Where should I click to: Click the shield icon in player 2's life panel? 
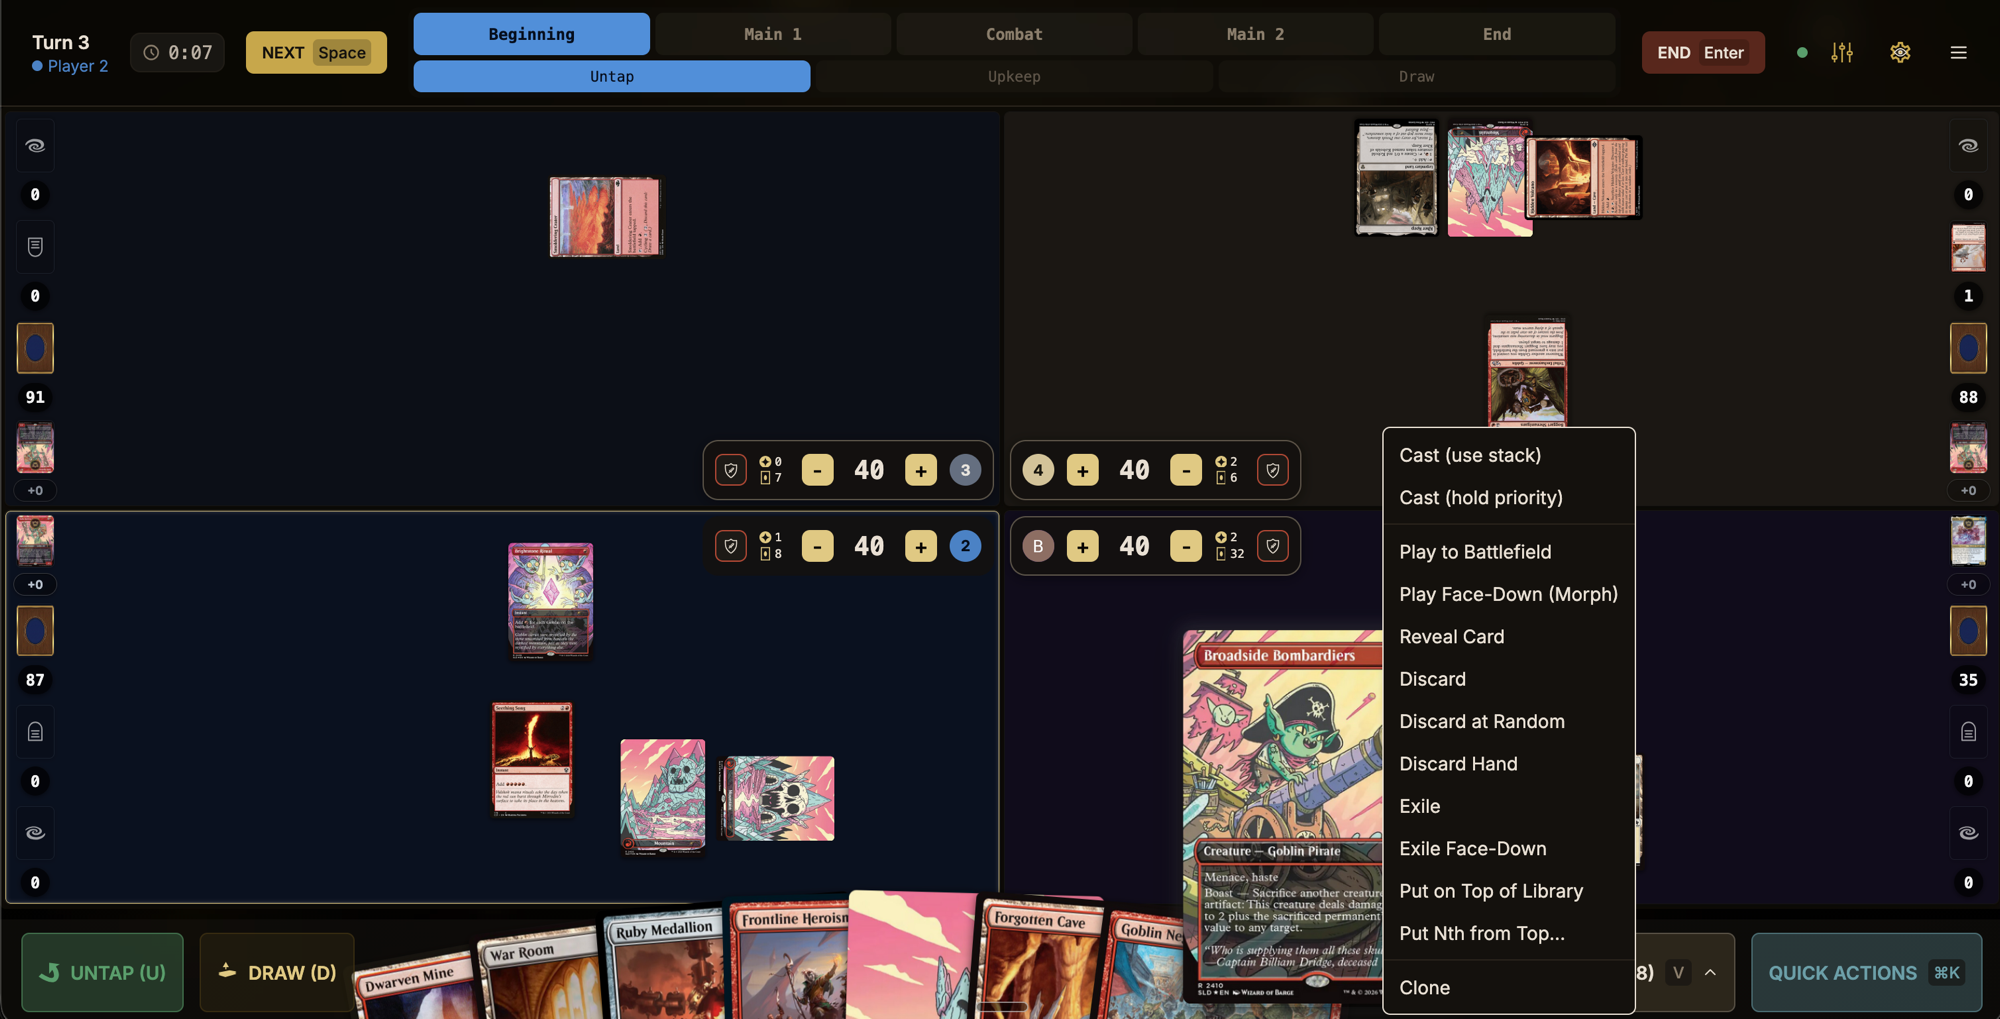pyautogui.click(x=731, y=546)
